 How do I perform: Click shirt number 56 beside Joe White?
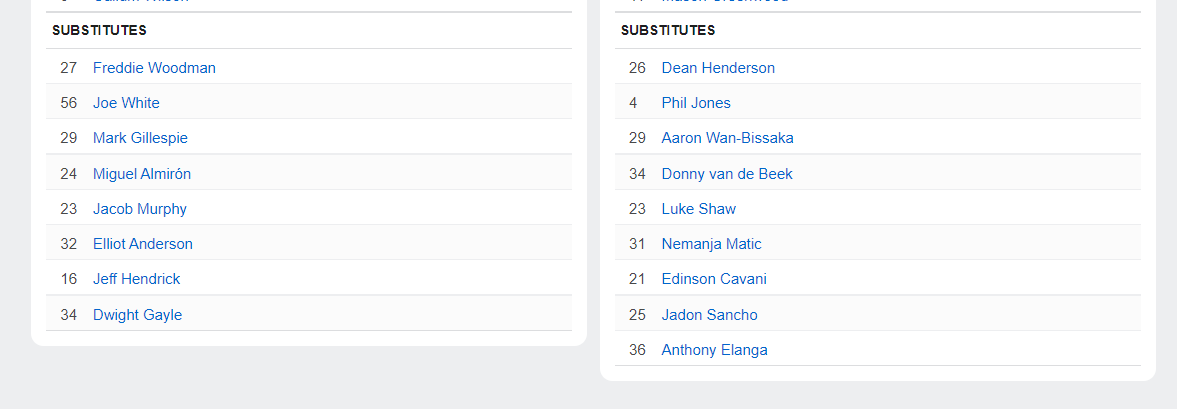point(68,103)
